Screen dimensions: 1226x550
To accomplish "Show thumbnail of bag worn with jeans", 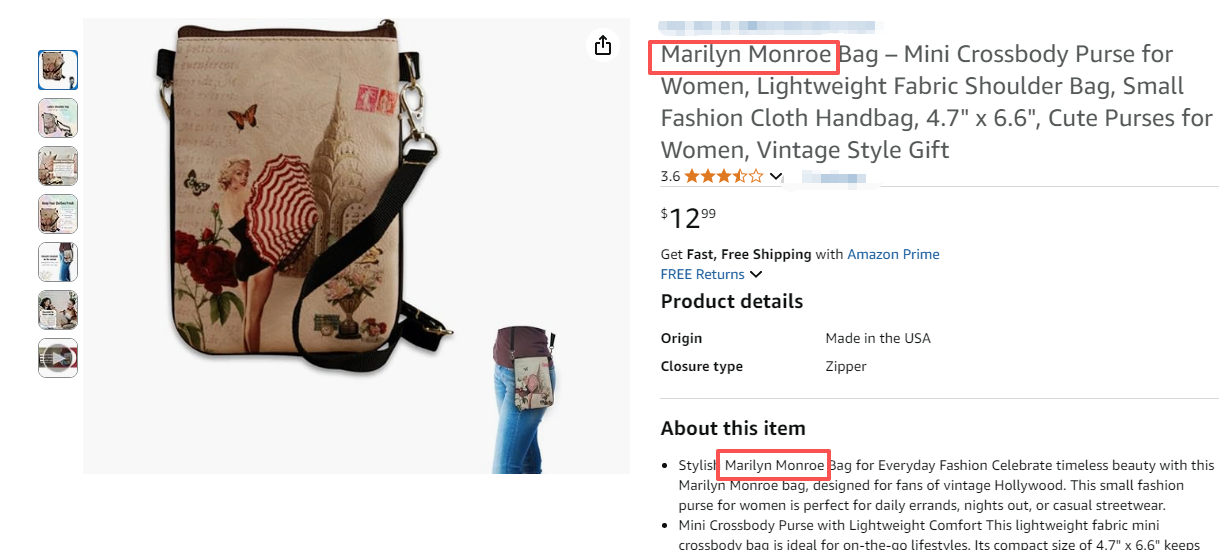I will pyautogui.click(x=58, y=262).
